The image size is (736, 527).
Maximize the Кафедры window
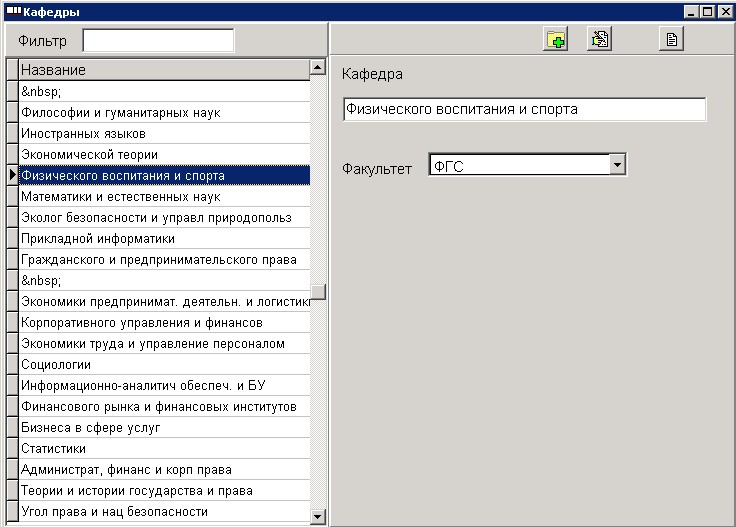708,11
